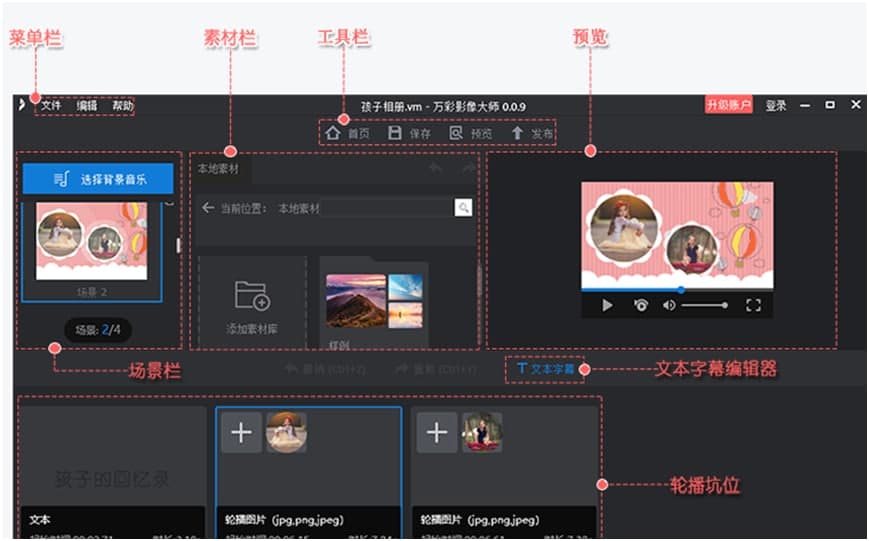Open the 编辑 menu
This screenshot has width=869, height=541.
[87, 106]
